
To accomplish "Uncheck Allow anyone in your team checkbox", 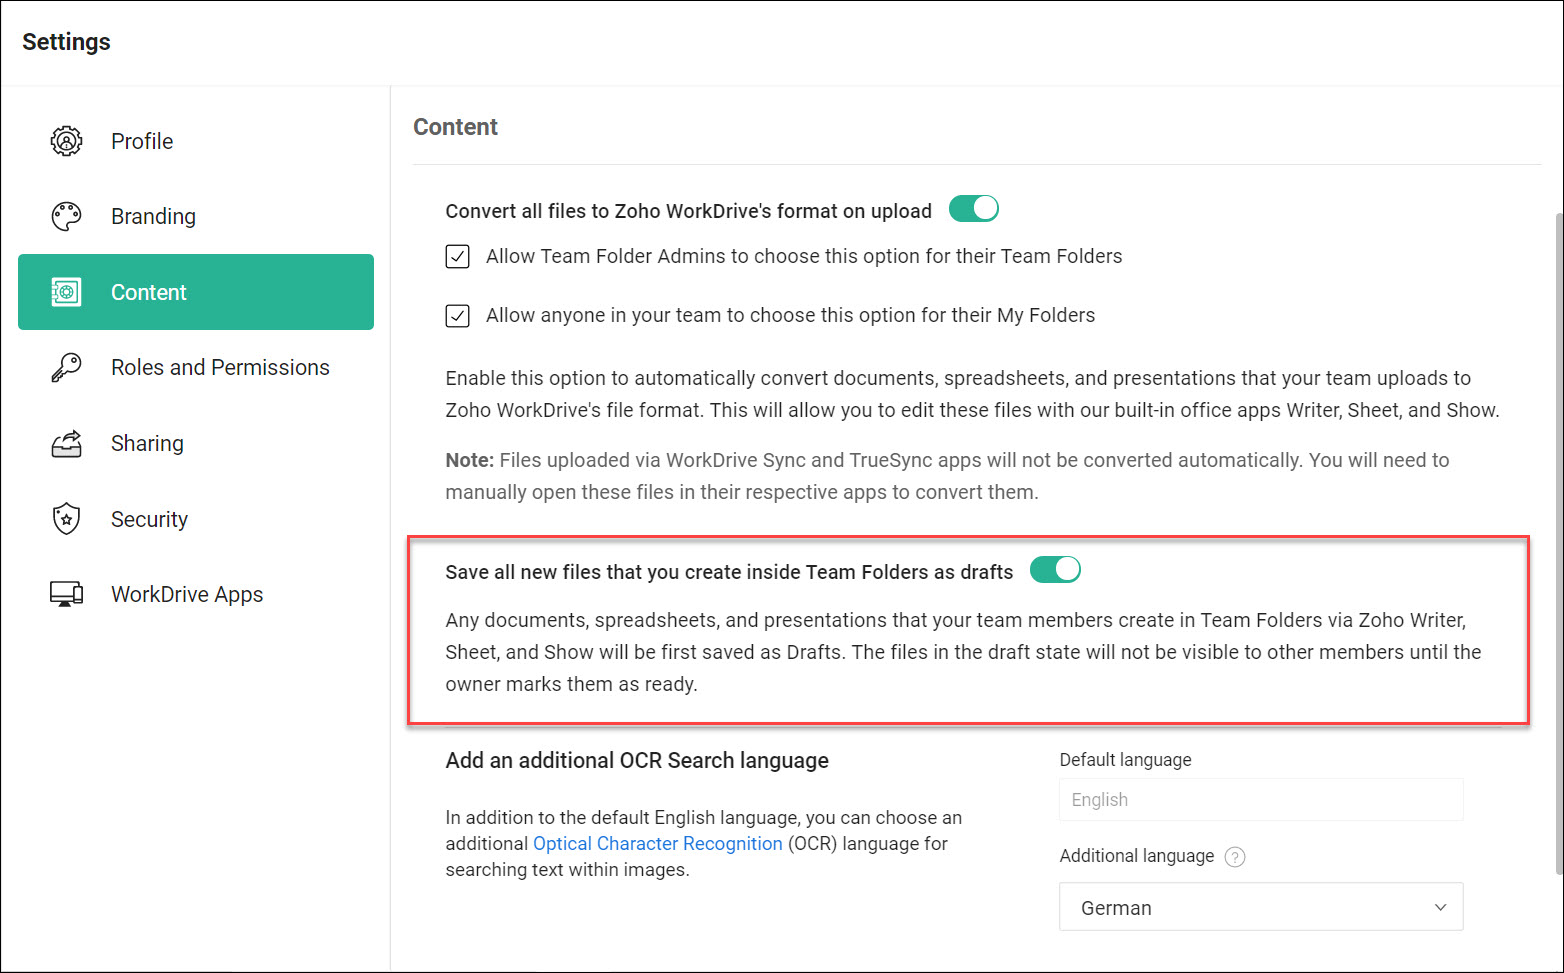I will (x=457, y=316).
